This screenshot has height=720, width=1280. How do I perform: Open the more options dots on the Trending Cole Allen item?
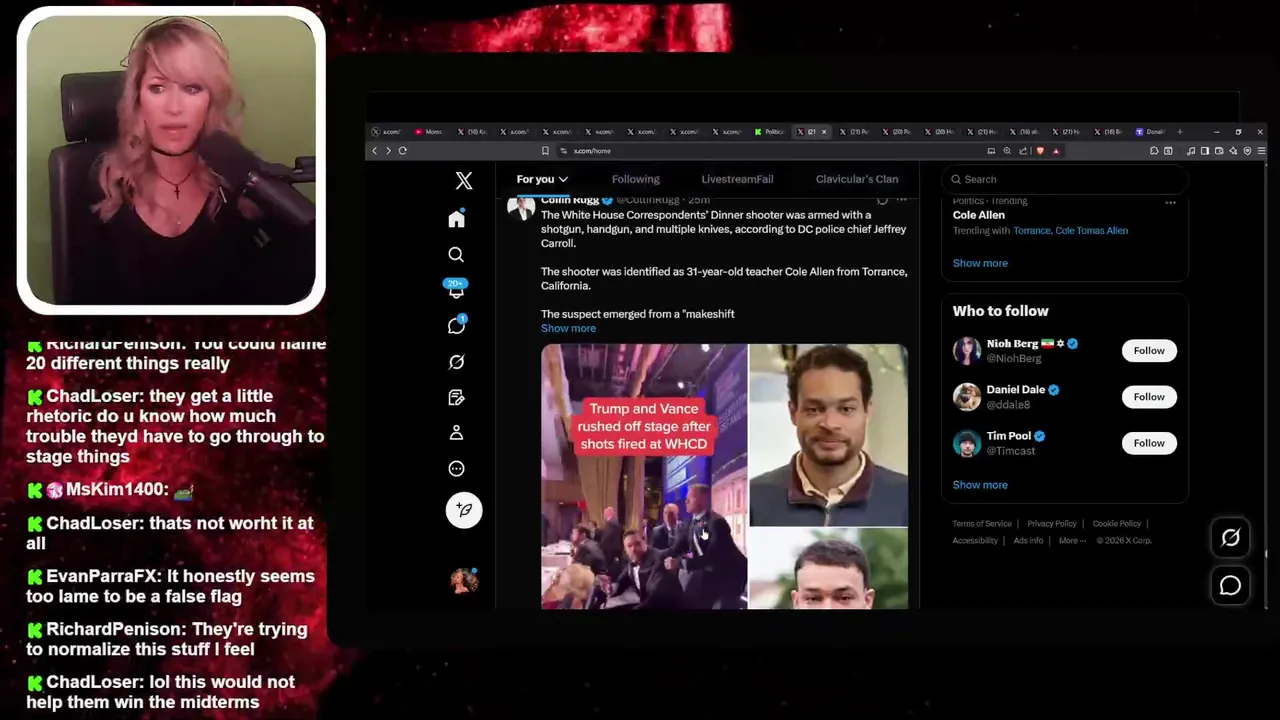pos(1170,202)
